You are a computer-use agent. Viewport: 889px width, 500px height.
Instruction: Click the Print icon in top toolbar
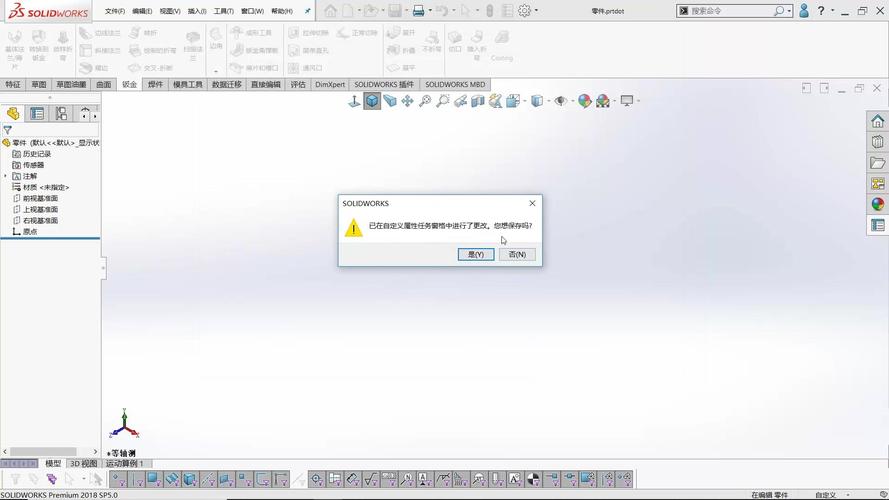tap(418, 11)
